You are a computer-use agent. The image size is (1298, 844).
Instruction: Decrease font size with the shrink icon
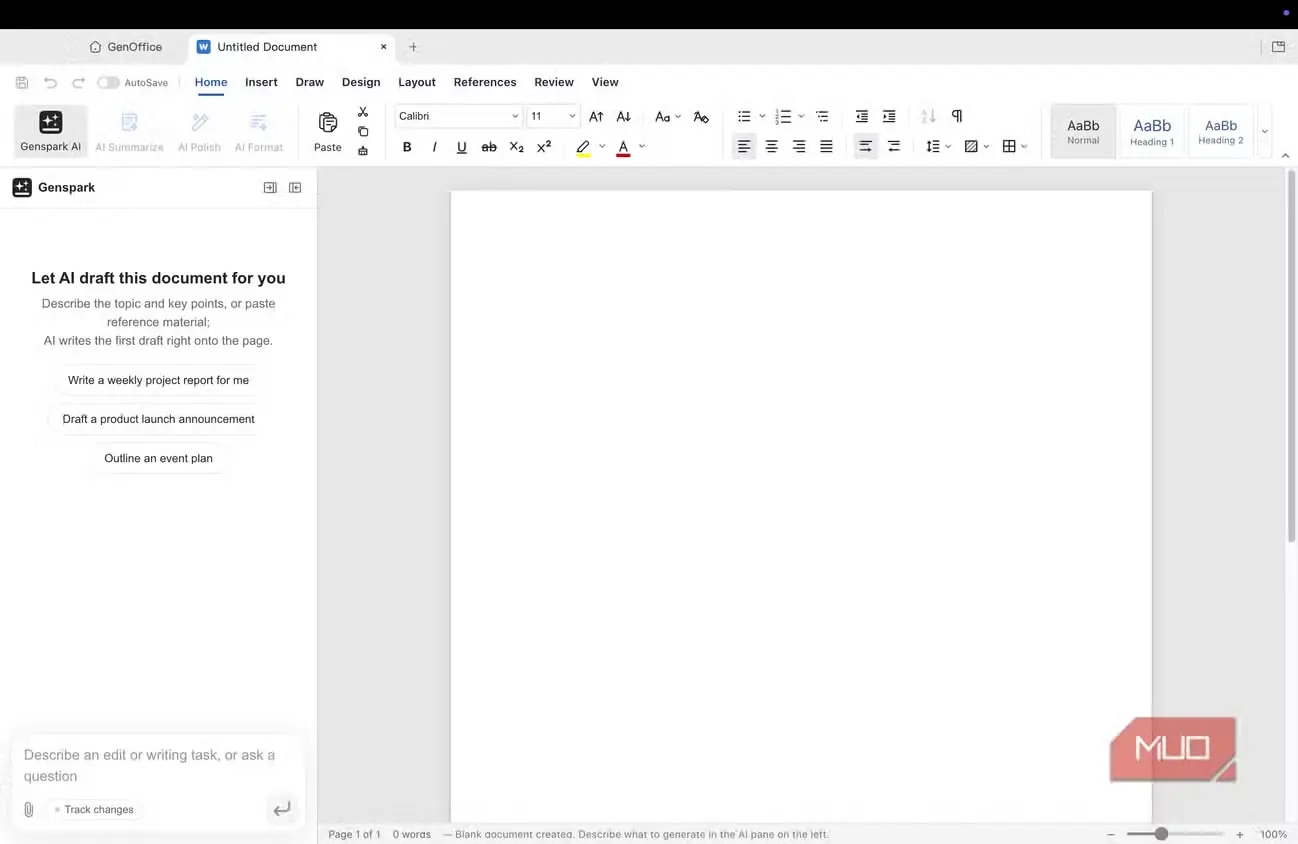pyautogui.click(x=624, y=116)
